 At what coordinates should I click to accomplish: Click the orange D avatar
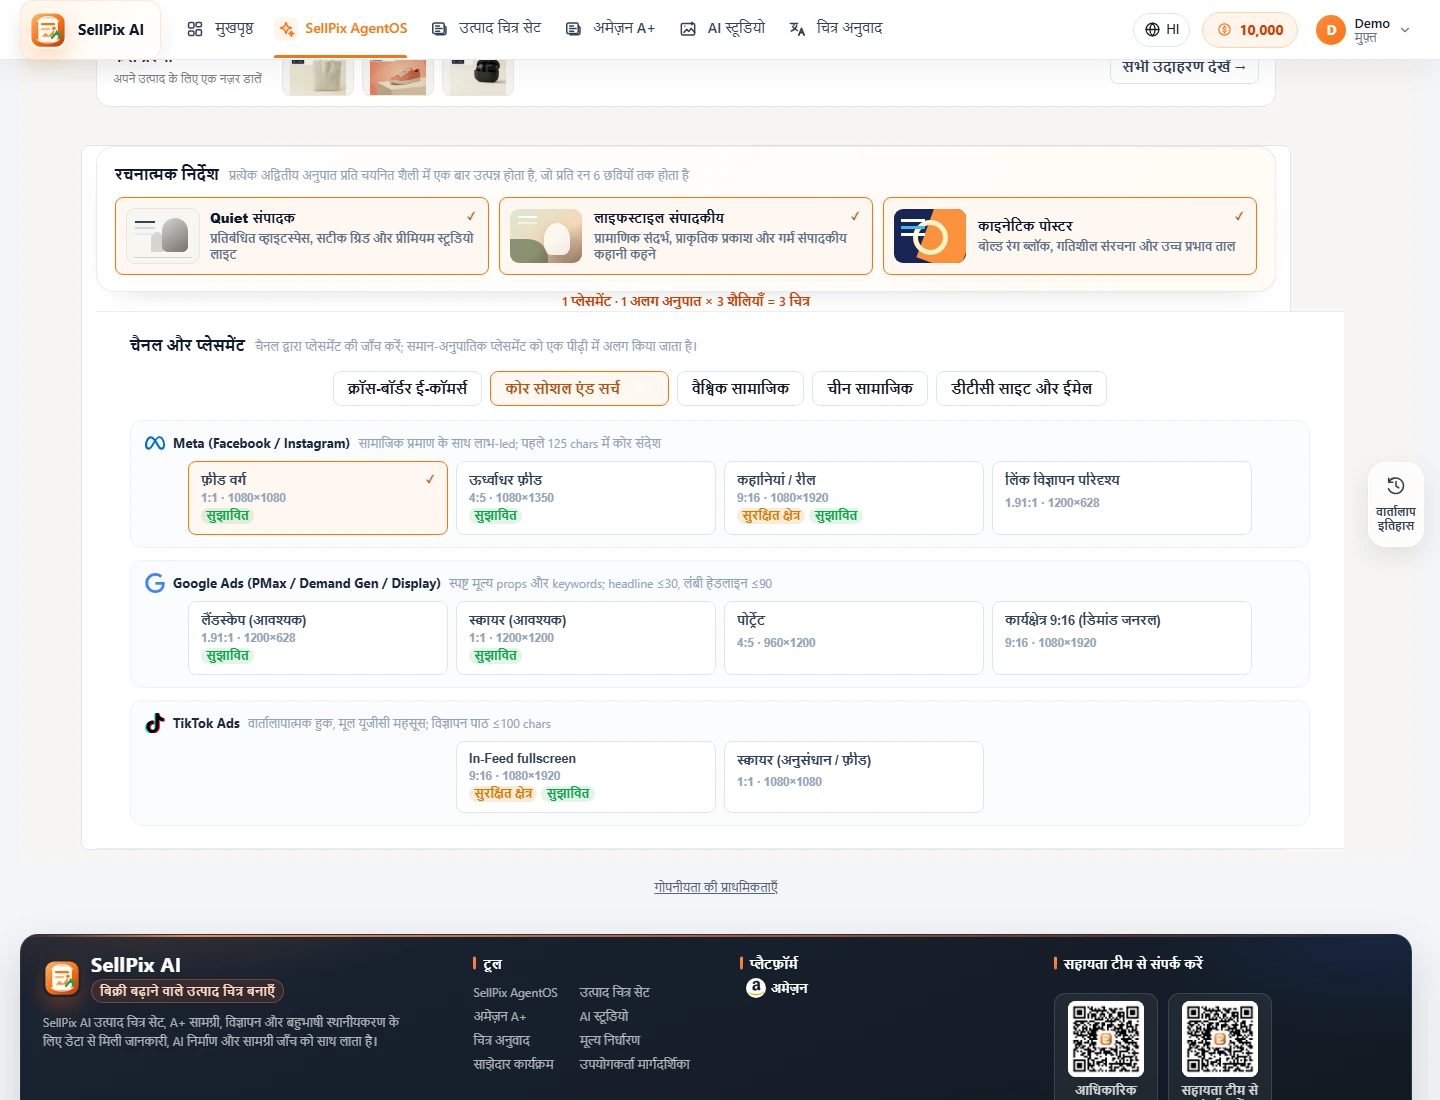coord(1331,30)
